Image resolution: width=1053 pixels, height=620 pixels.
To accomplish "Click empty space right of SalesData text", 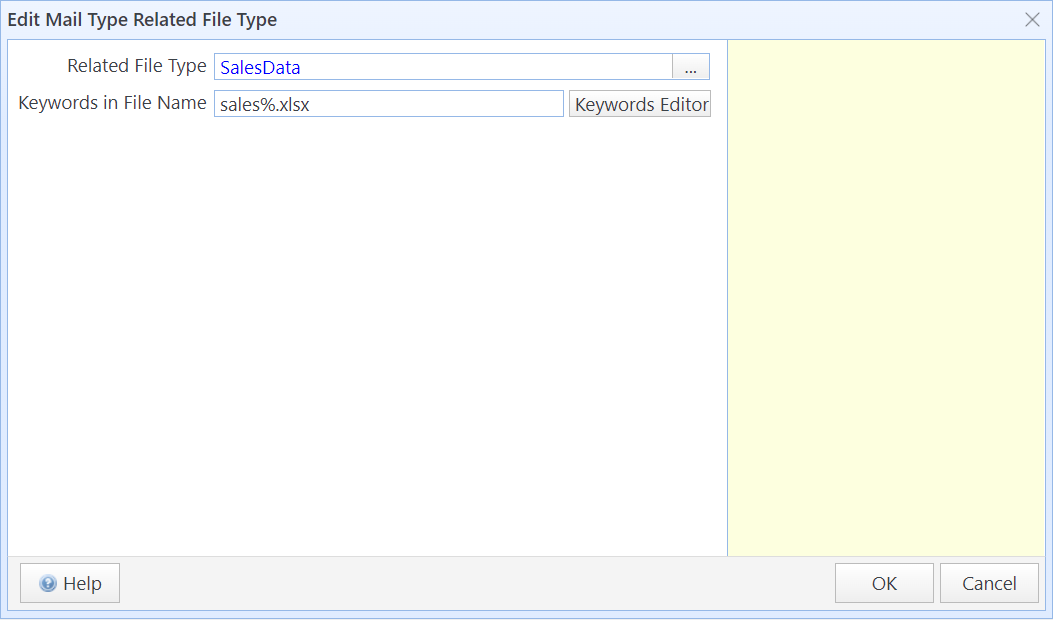I will (500, 67).
